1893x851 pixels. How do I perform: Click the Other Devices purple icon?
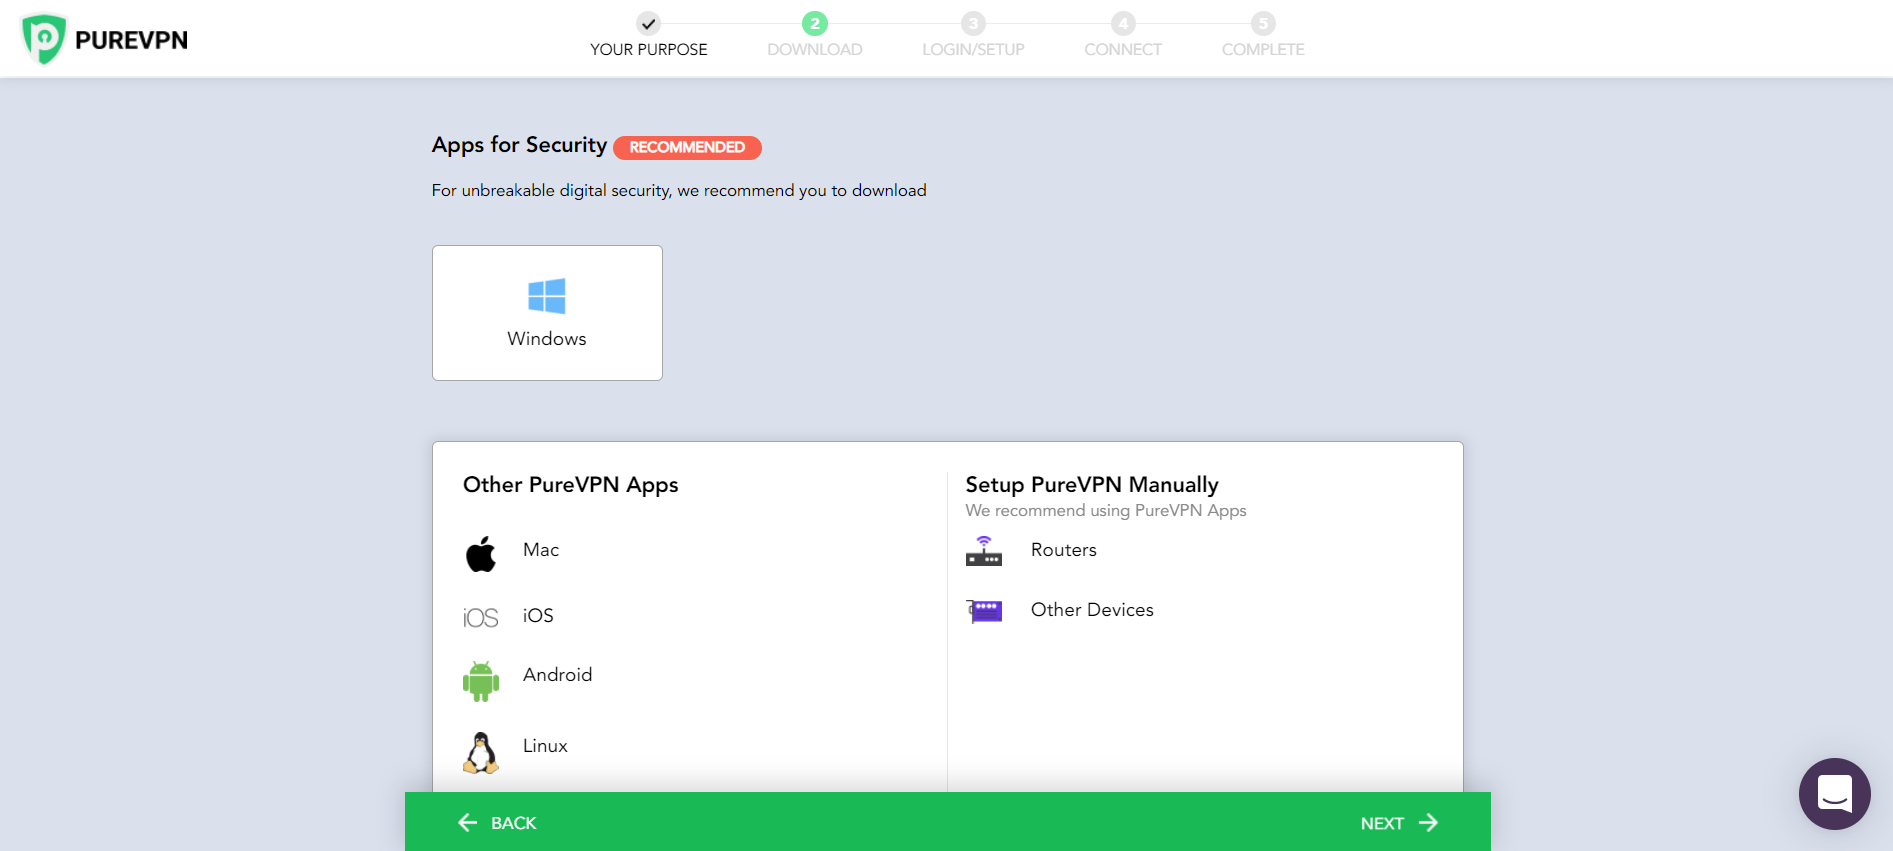pos(985,611)
